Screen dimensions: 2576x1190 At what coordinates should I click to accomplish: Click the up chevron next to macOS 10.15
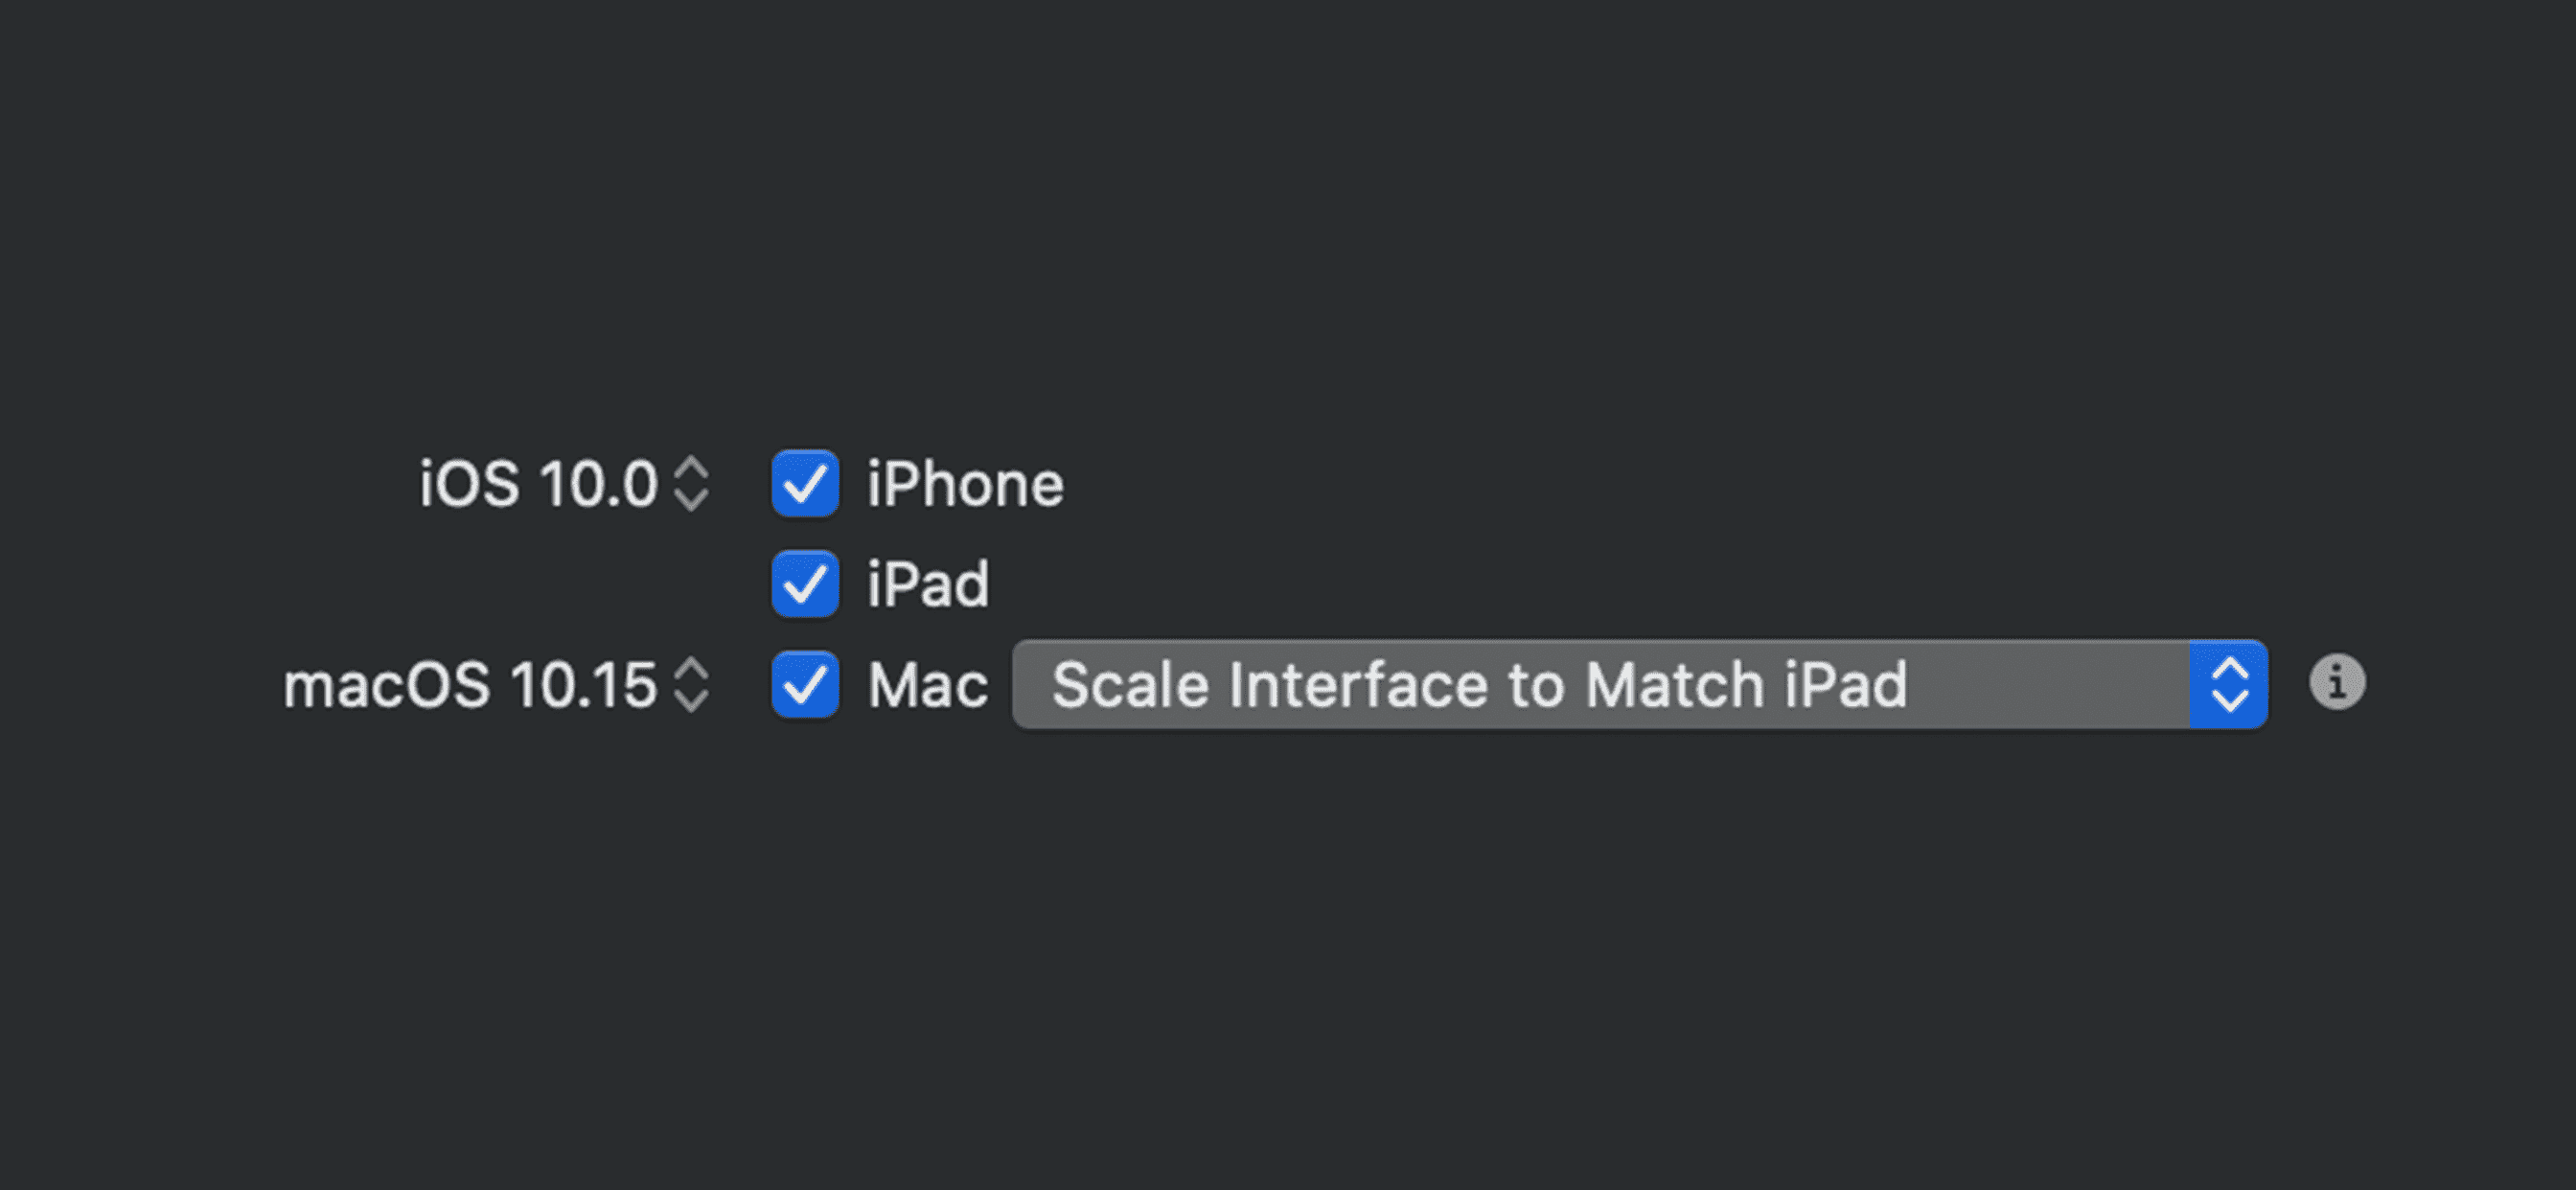pyautogui.click(x=691, y=669)
